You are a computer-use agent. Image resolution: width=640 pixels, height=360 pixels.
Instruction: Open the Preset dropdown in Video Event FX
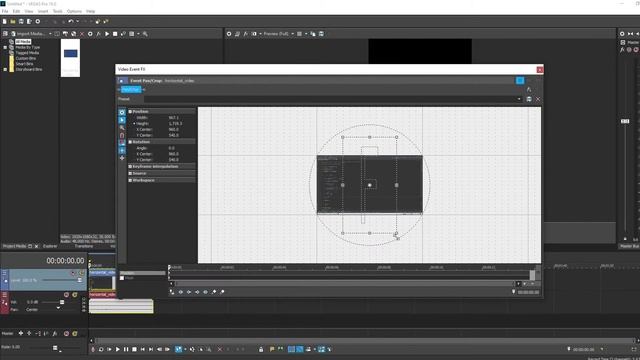[x=519, y=99]
